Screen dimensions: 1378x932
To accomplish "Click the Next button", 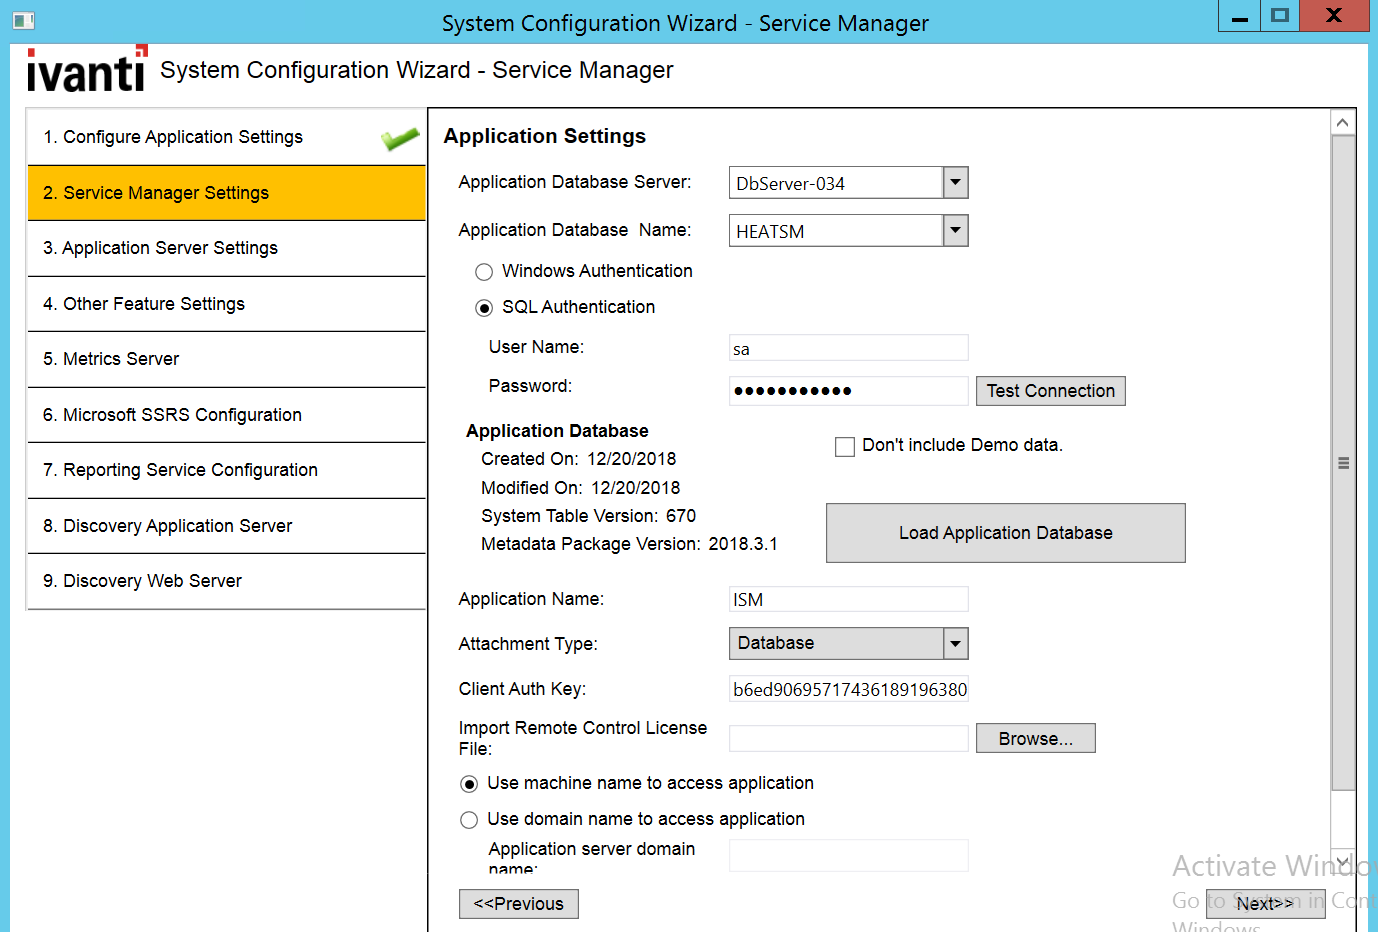I will point(1265,903).
